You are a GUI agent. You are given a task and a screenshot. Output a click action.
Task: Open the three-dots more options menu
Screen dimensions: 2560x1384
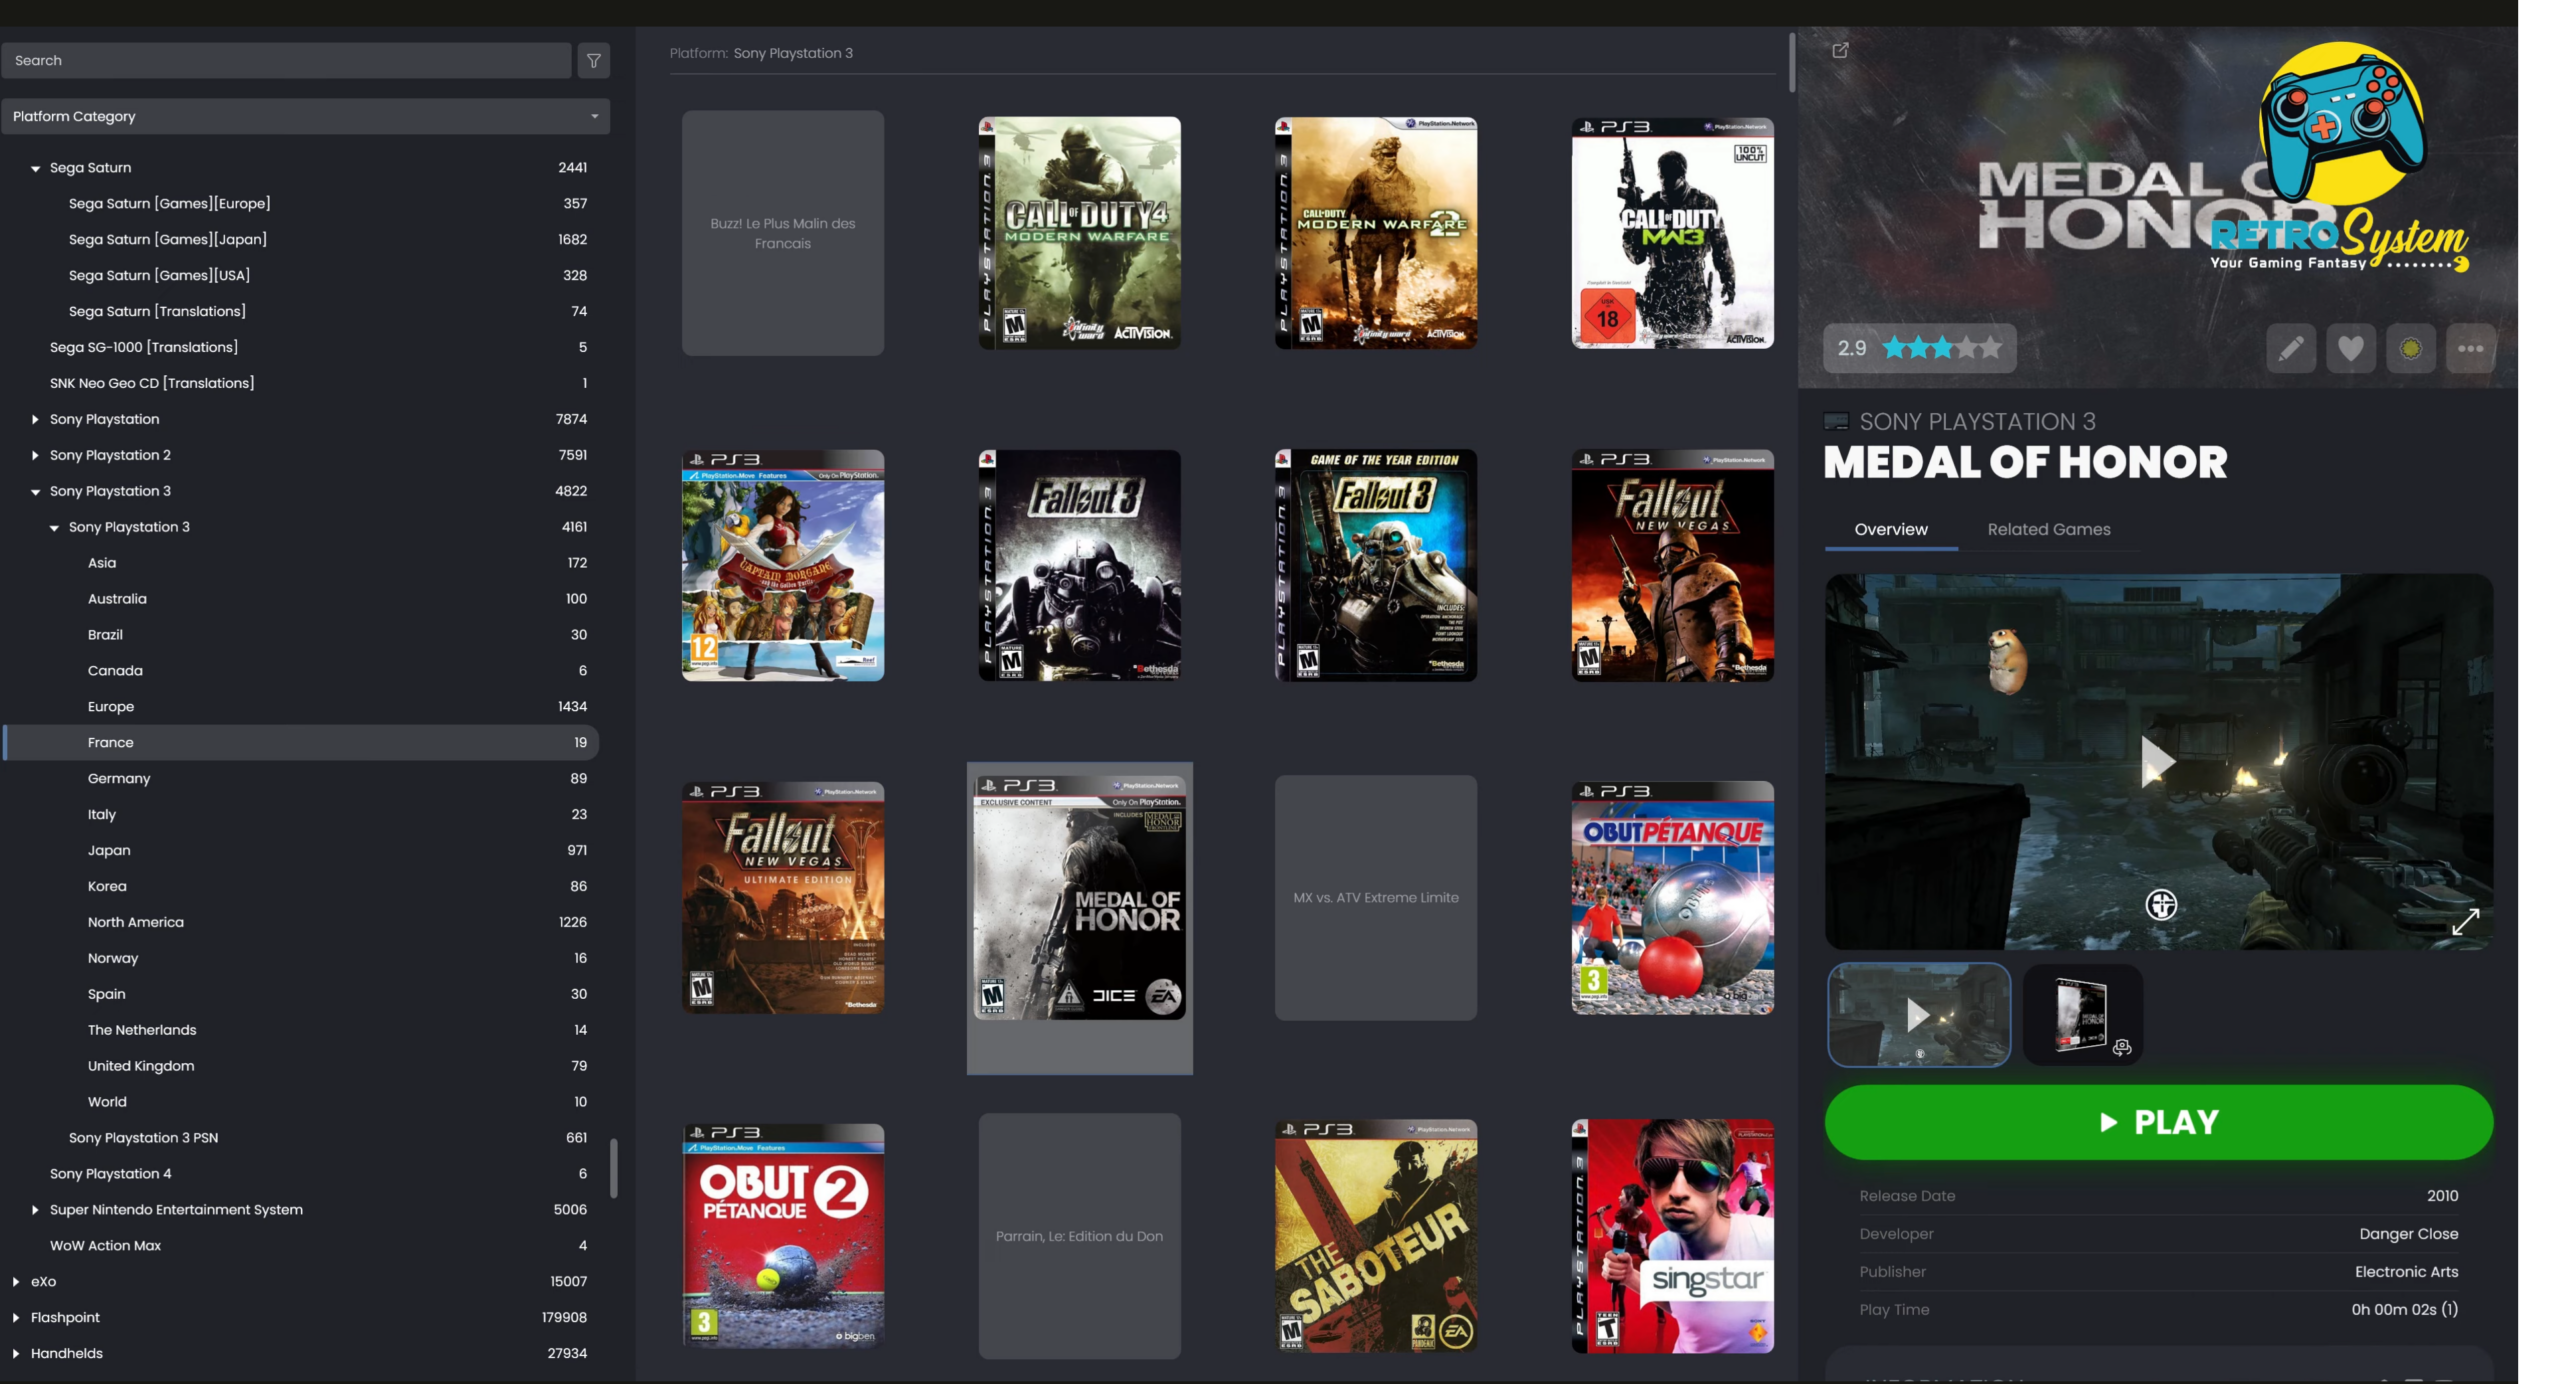[x=2470, y=349]
